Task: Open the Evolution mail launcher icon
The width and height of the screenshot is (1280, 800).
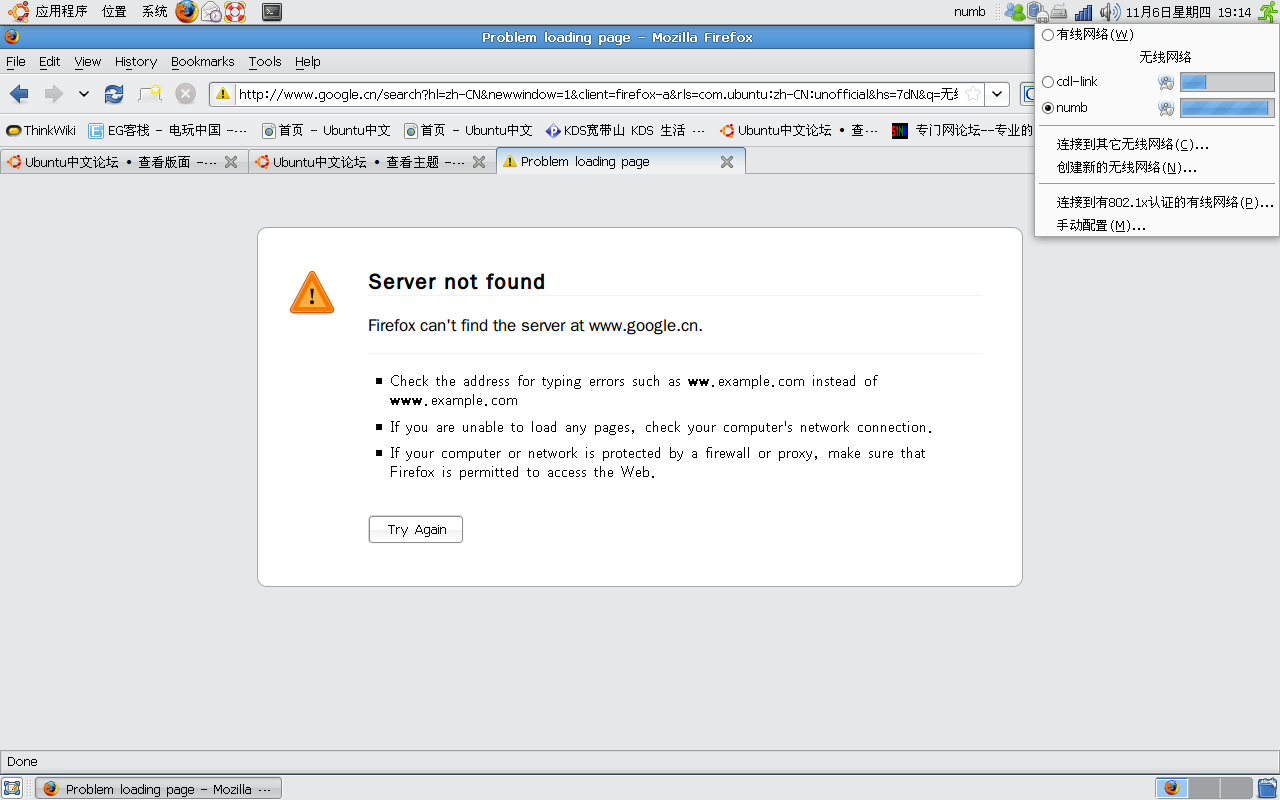Action: [211, 12]
